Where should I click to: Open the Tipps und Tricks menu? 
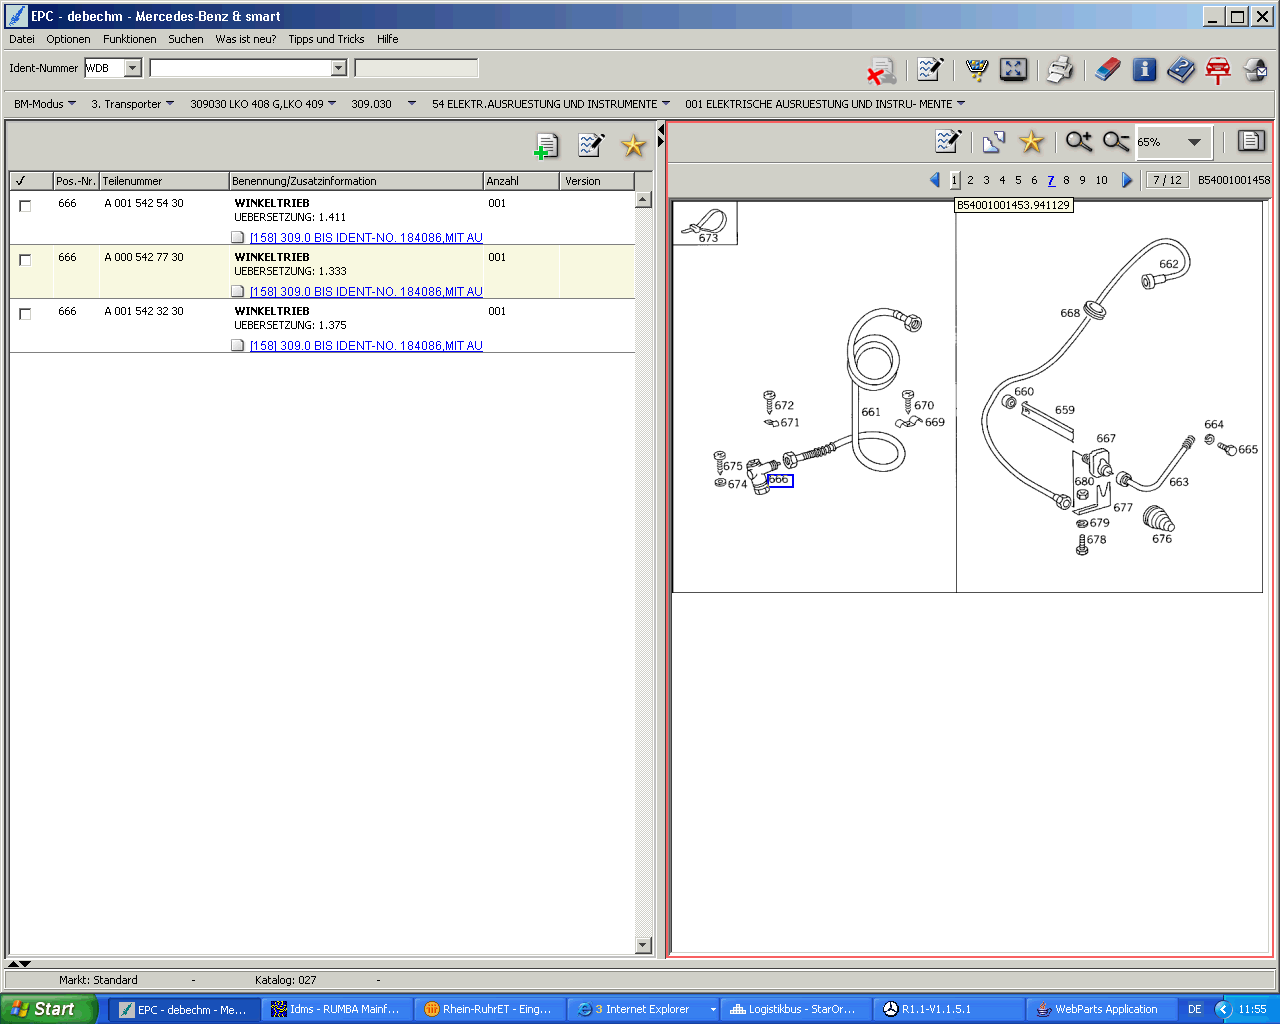pos(326,39)
